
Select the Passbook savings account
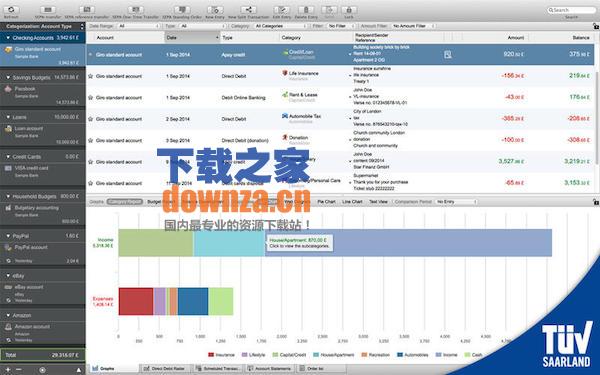tap(43, 95)
